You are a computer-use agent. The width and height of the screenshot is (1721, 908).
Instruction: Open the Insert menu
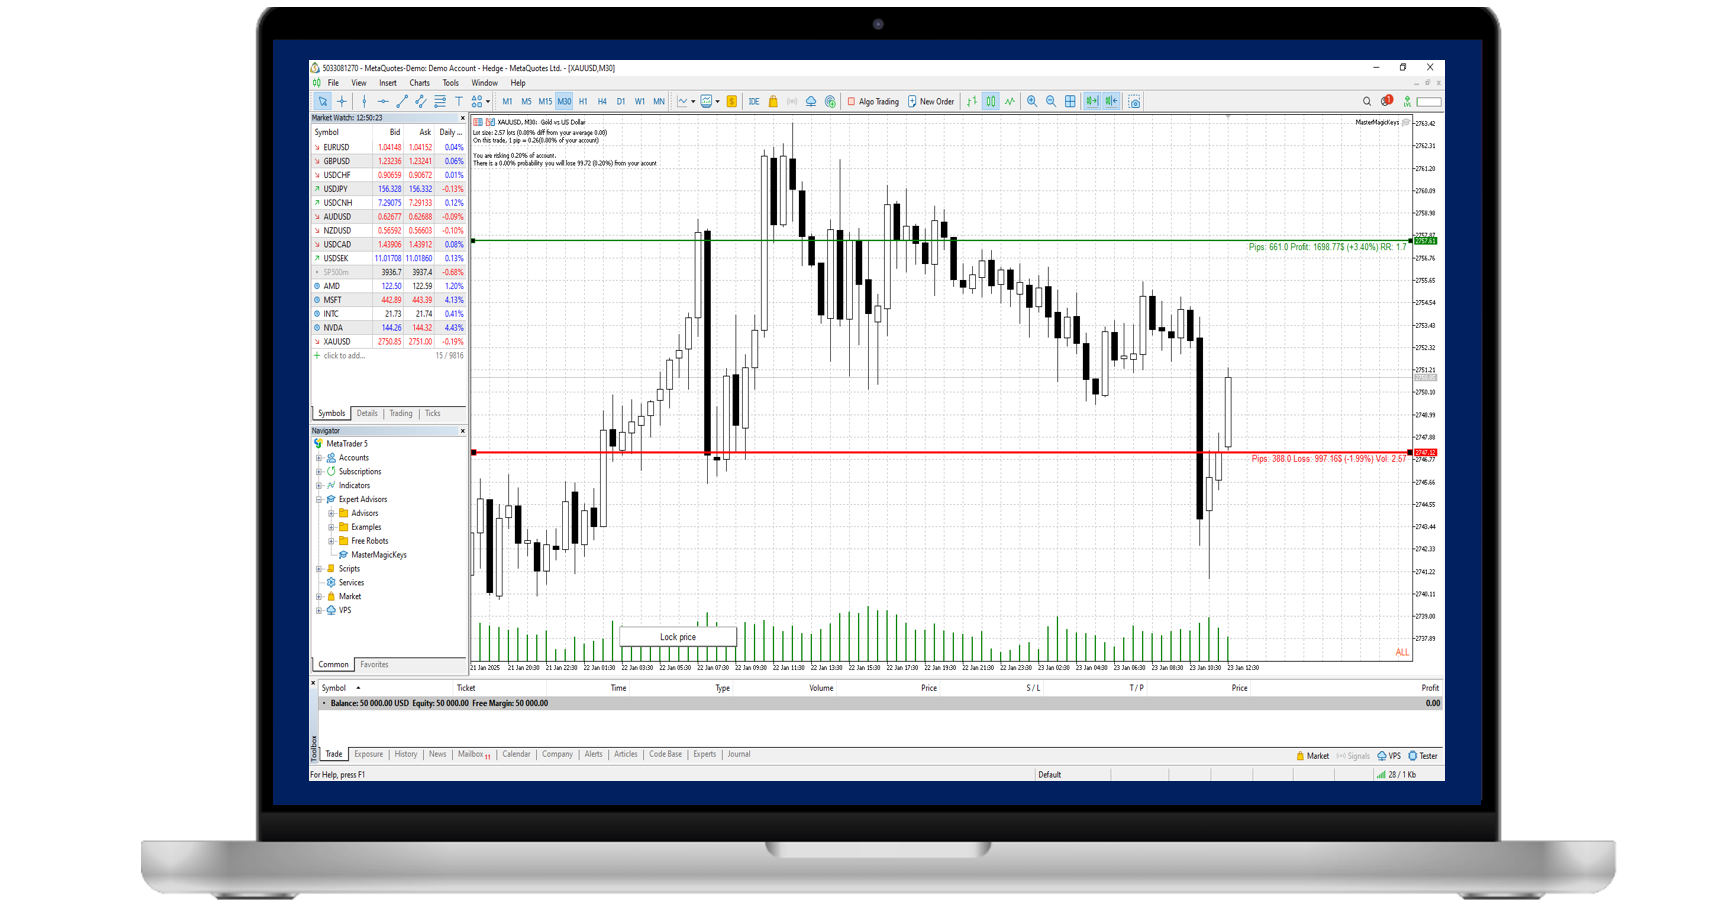tap(388, 83)
